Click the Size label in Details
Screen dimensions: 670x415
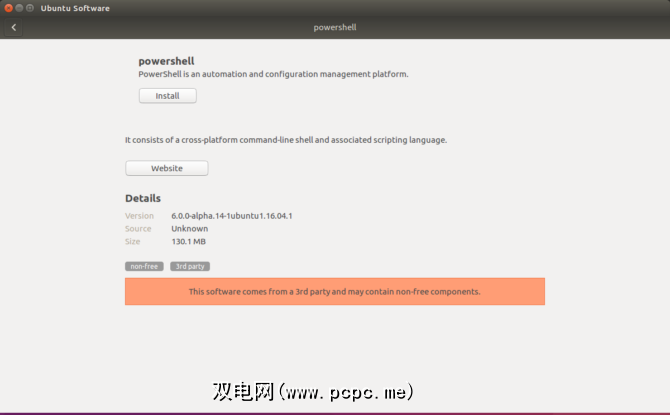[132, 241]
